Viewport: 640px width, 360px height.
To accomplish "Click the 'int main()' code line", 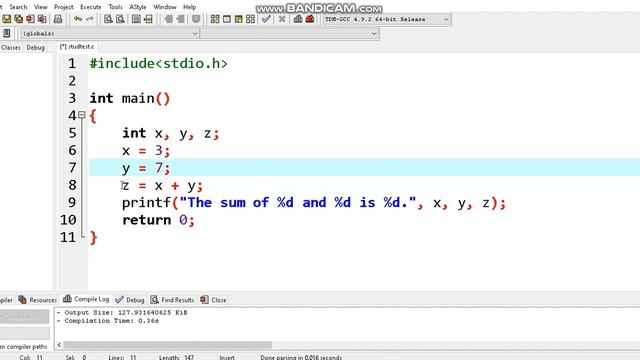I will tap(130, 98).
